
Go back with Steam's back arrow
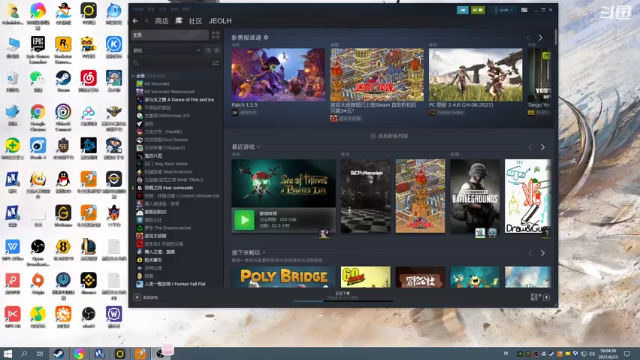(135, 21)
